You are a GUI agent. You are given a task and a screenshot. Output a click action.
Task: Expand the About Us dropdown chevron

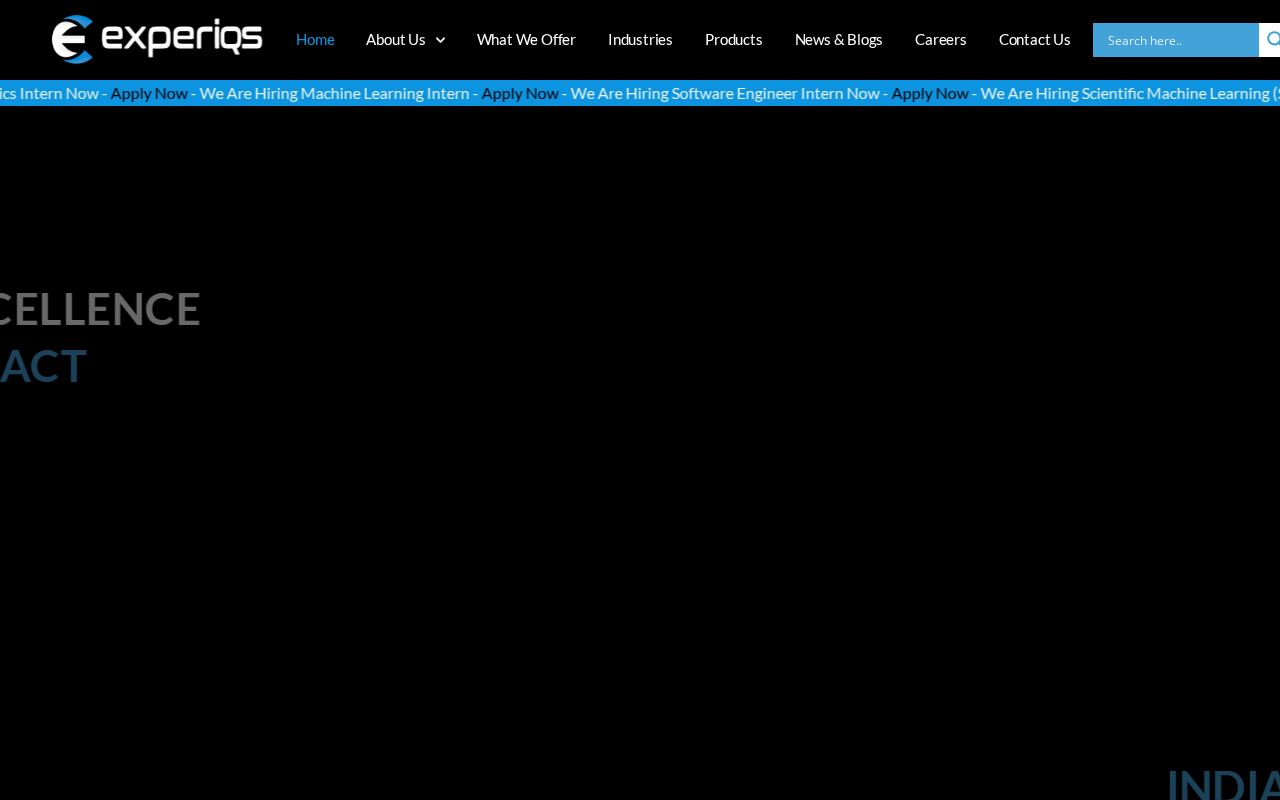(440, 40)
